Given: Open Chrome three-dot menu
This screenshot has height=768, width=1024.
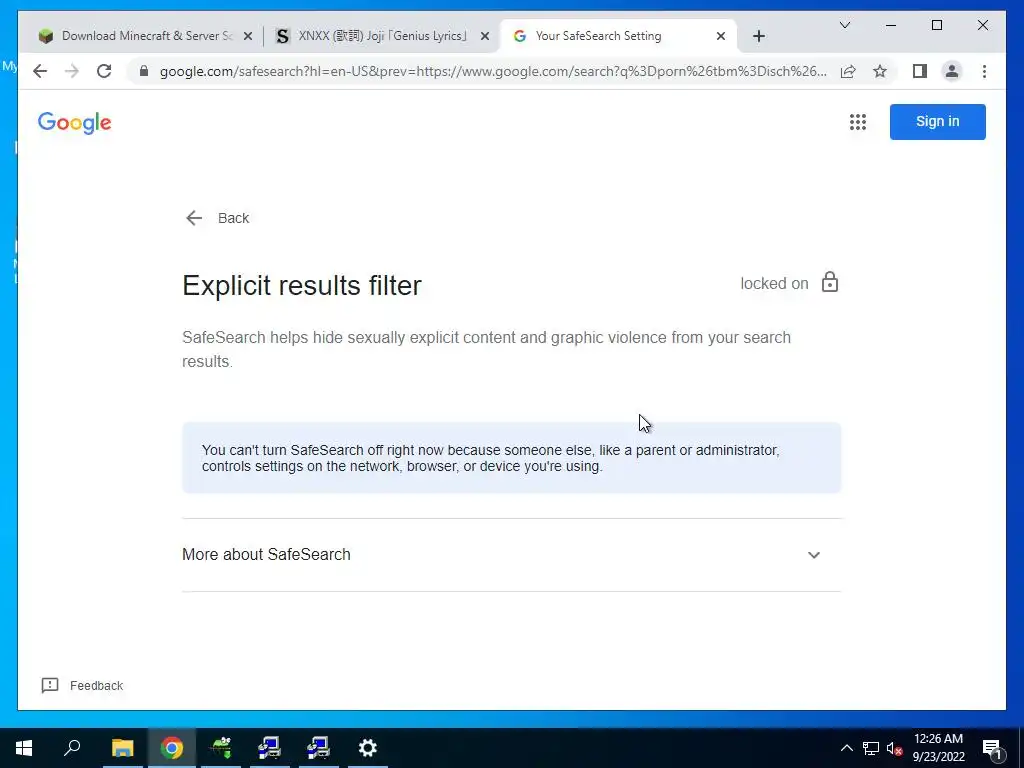Looking at the screenshot, I should pyautogui.click(x=984, y=71).
